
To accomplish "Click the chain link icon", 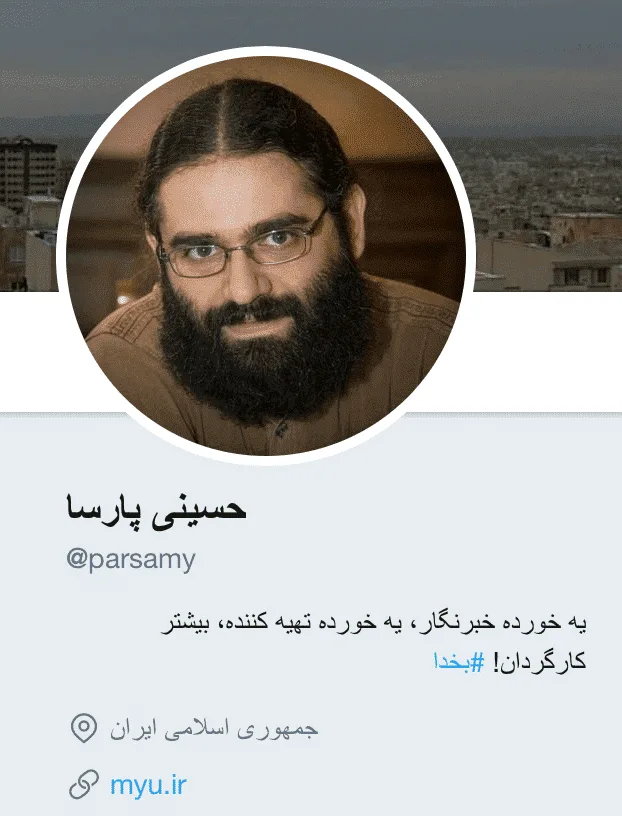I will (84, 784).
